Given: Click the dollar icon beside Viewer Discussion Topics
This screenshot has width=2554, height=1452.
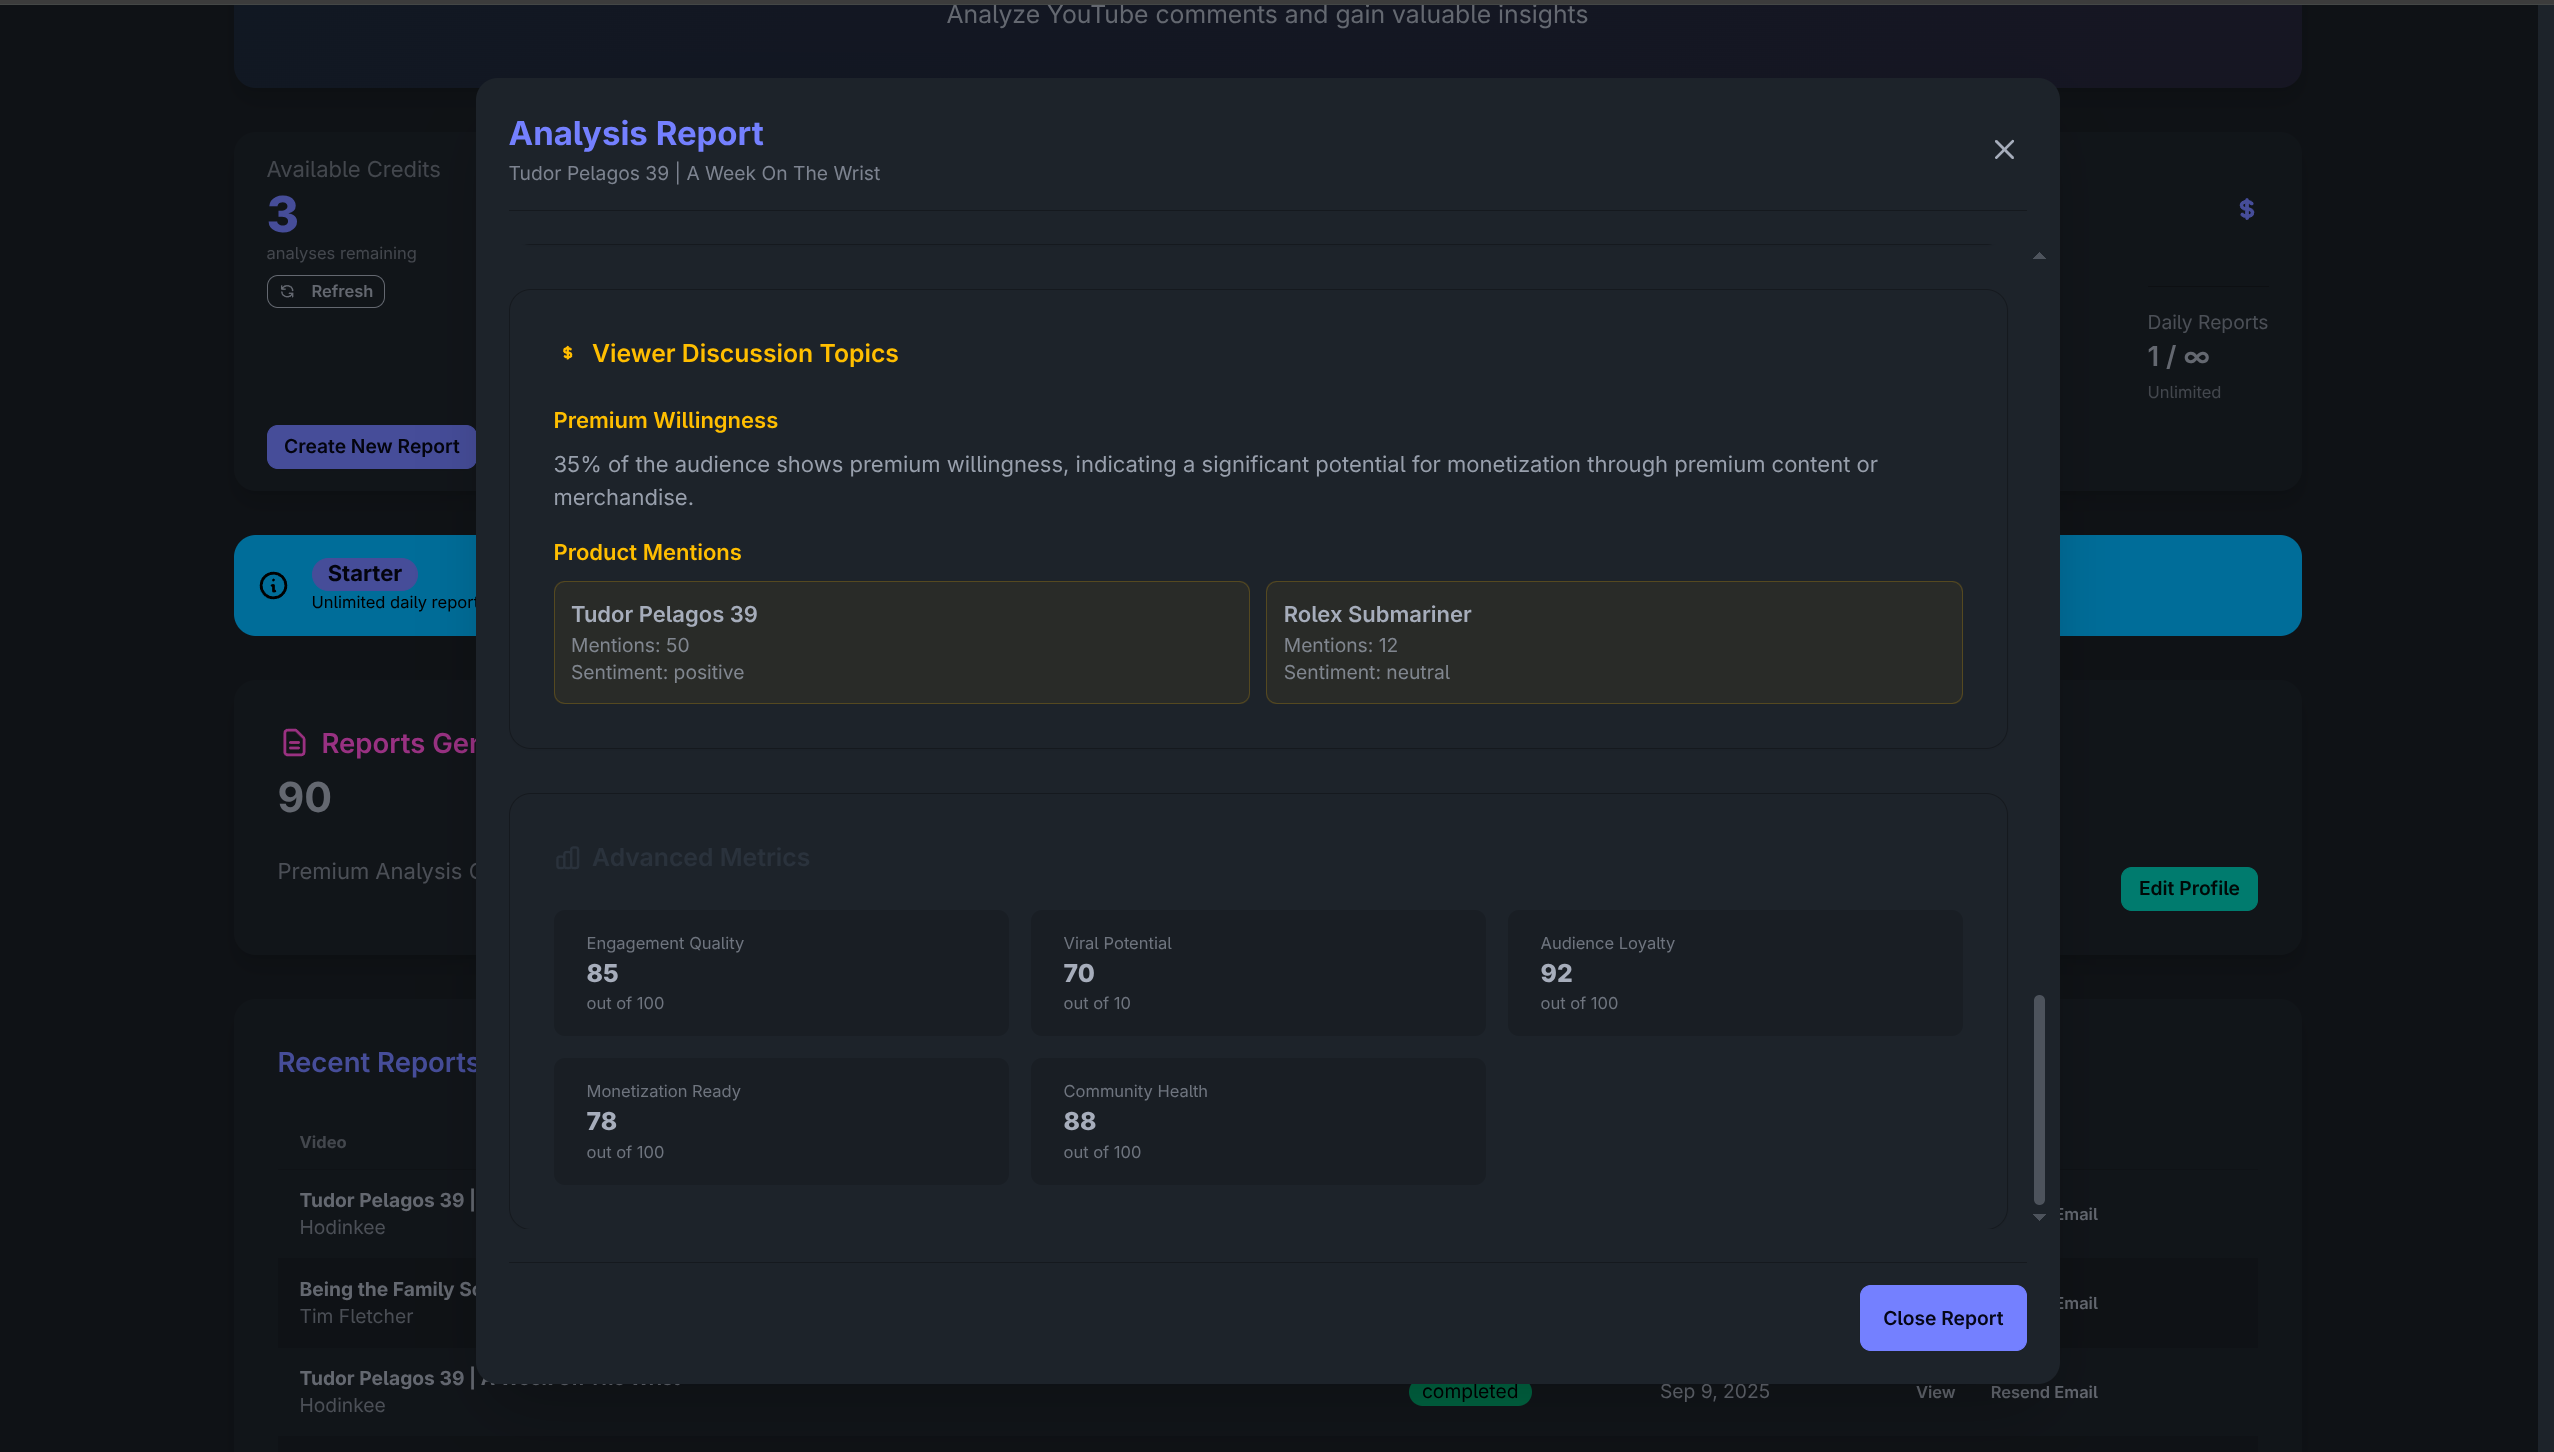Looking at the screenshot, I should (x=567, y=353).
